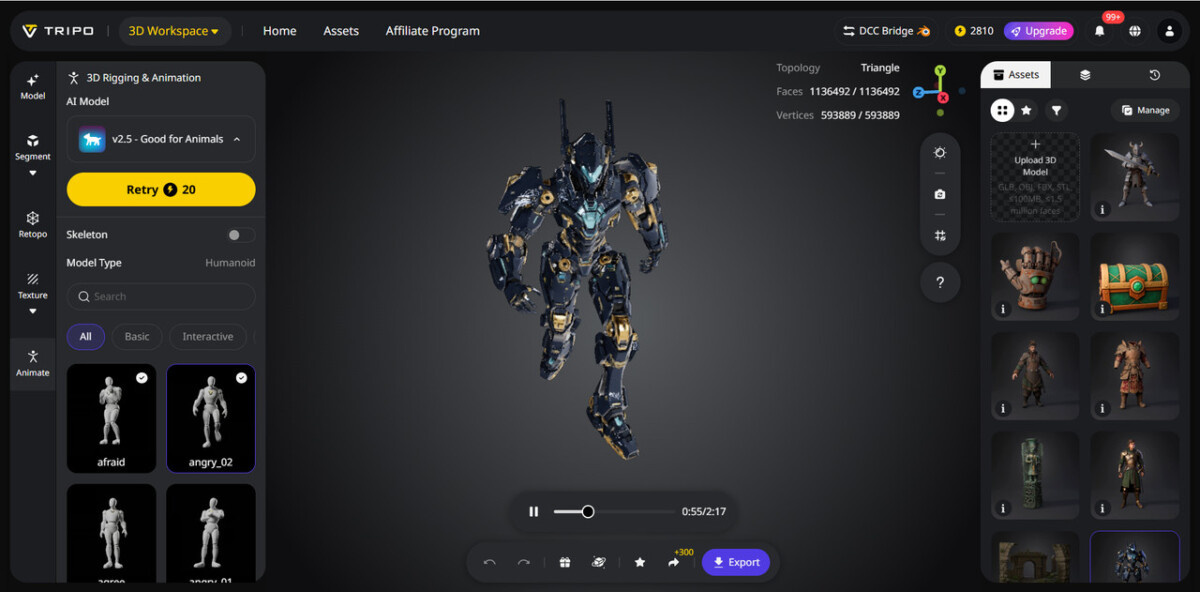Expand the Texture tool submenu arrow
Screen dimensions: 1200x592
point(32,311)
